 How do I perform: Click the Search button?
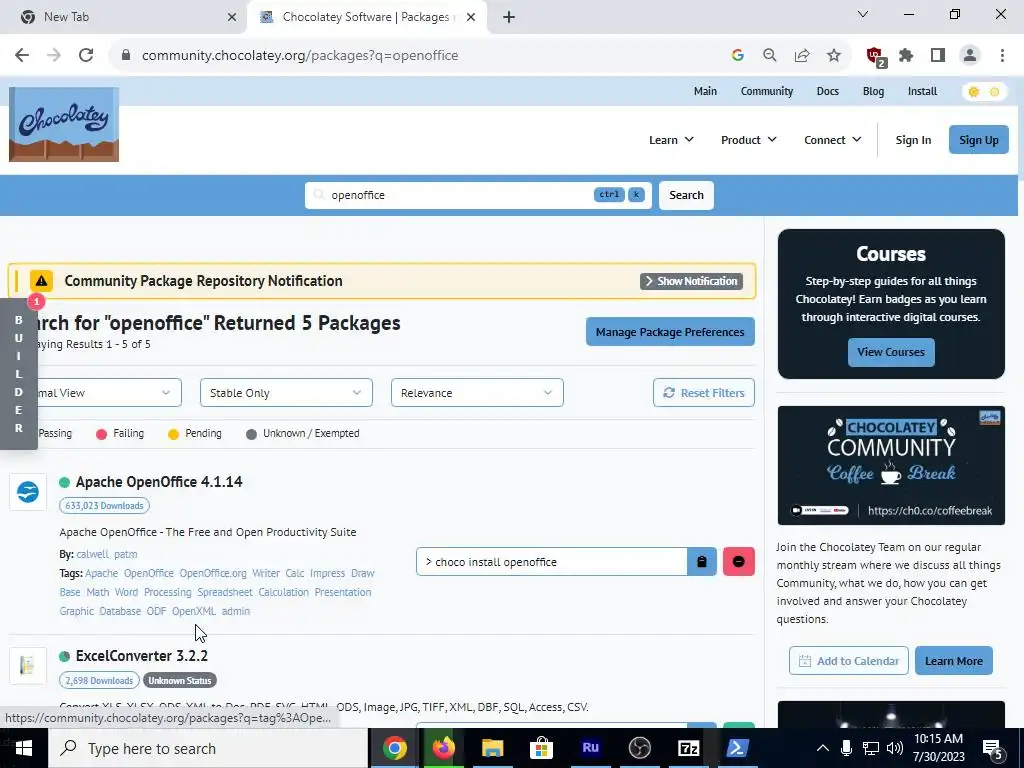(686, 195)
